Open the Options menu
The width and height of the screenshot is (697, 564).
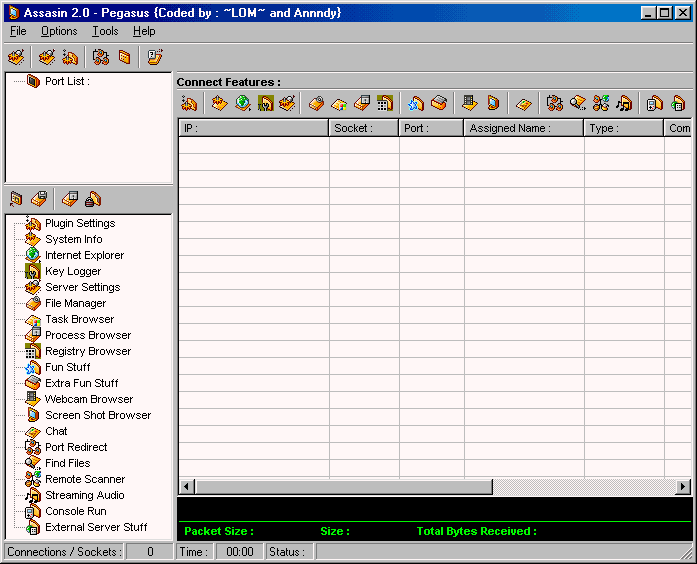[x=59, y=31]
